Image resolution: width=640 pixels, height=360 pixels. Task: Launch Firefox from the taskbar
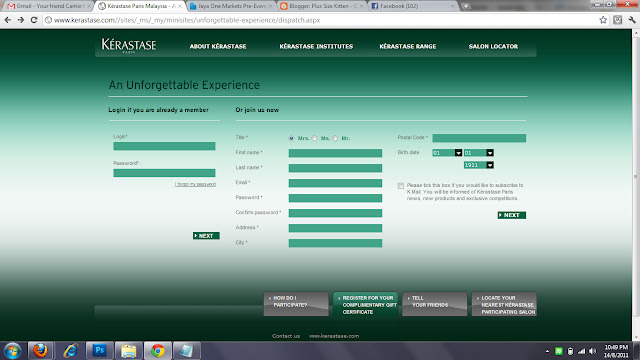coord(40,351)
